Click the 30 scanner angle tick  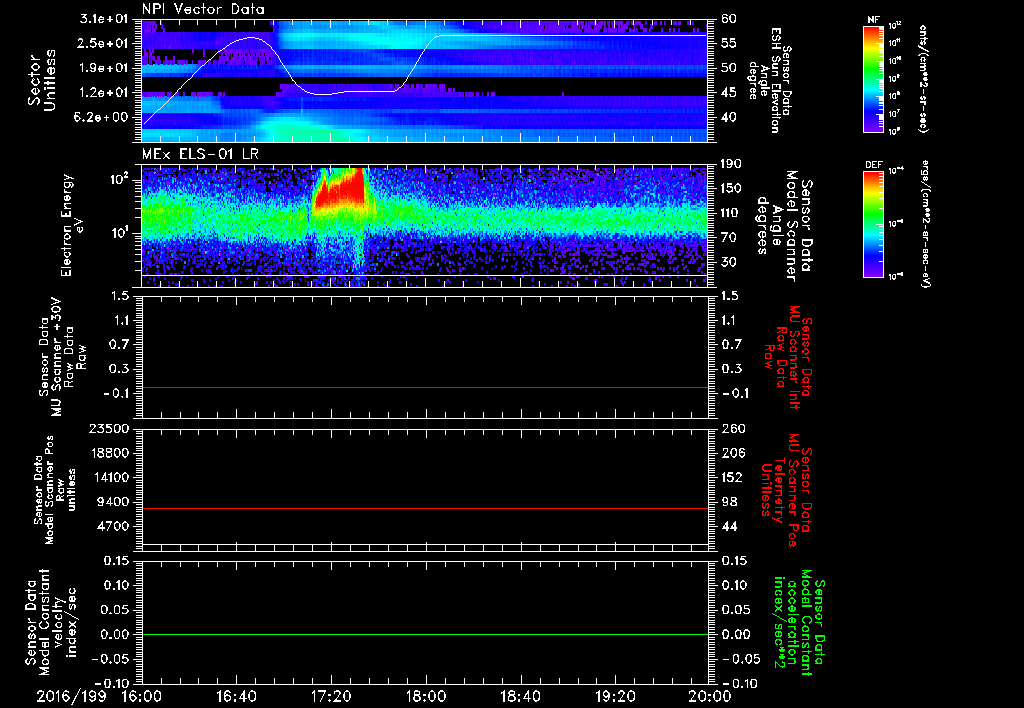point(729,262)
